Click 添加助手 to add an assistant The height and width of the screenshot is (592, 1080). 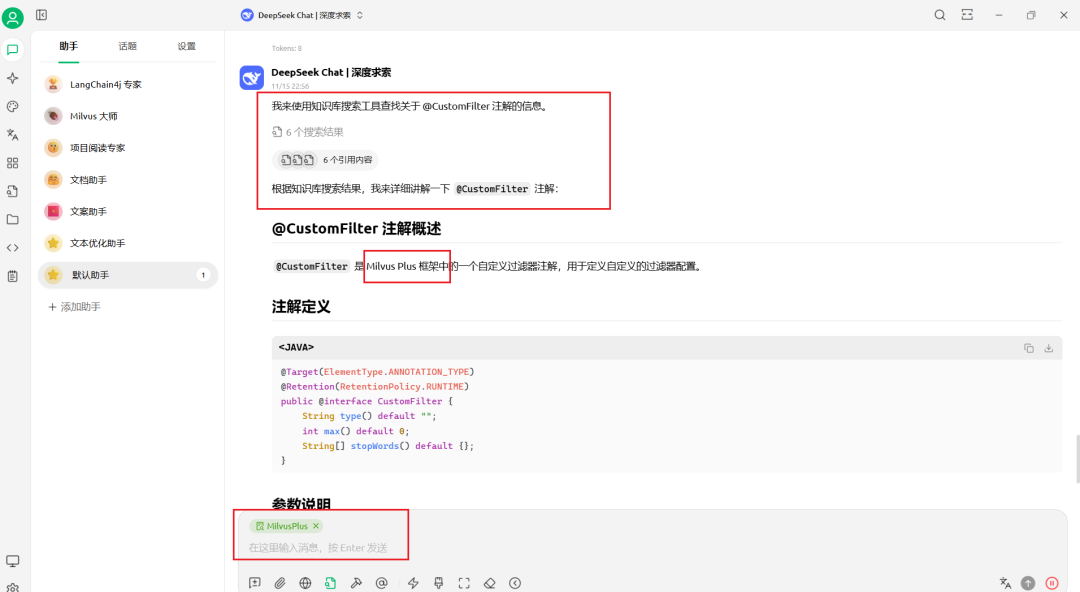coord(74,307)
